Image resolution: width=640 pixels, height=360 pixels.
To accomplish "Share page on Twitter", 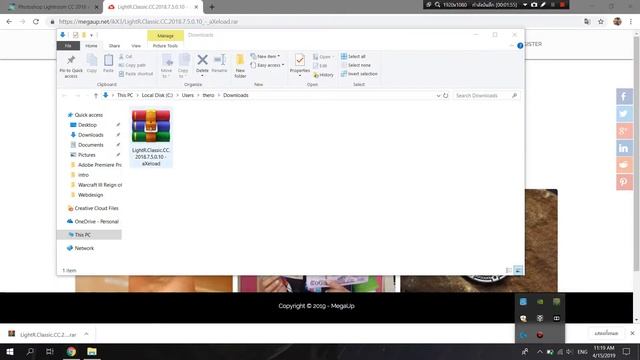I will (x=624, y=114).
